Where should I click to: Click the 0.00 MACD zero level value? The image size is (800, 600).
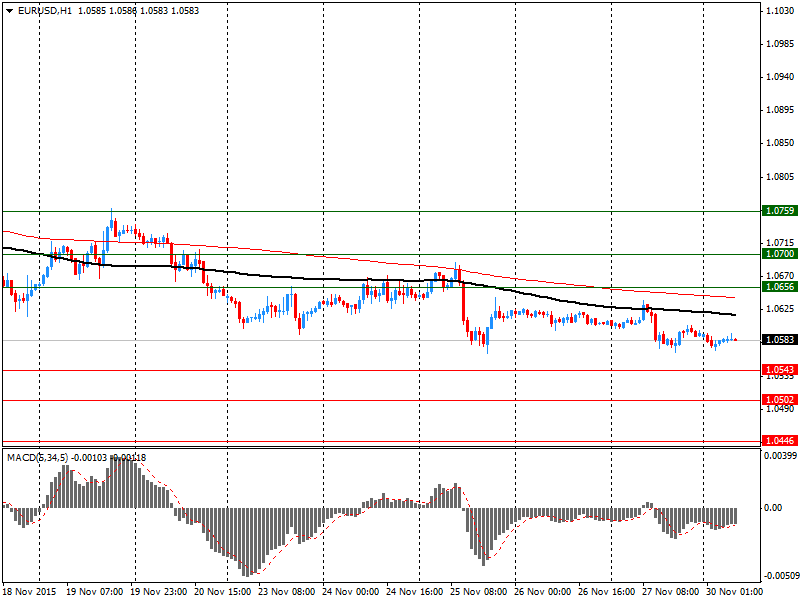[773, 508]
